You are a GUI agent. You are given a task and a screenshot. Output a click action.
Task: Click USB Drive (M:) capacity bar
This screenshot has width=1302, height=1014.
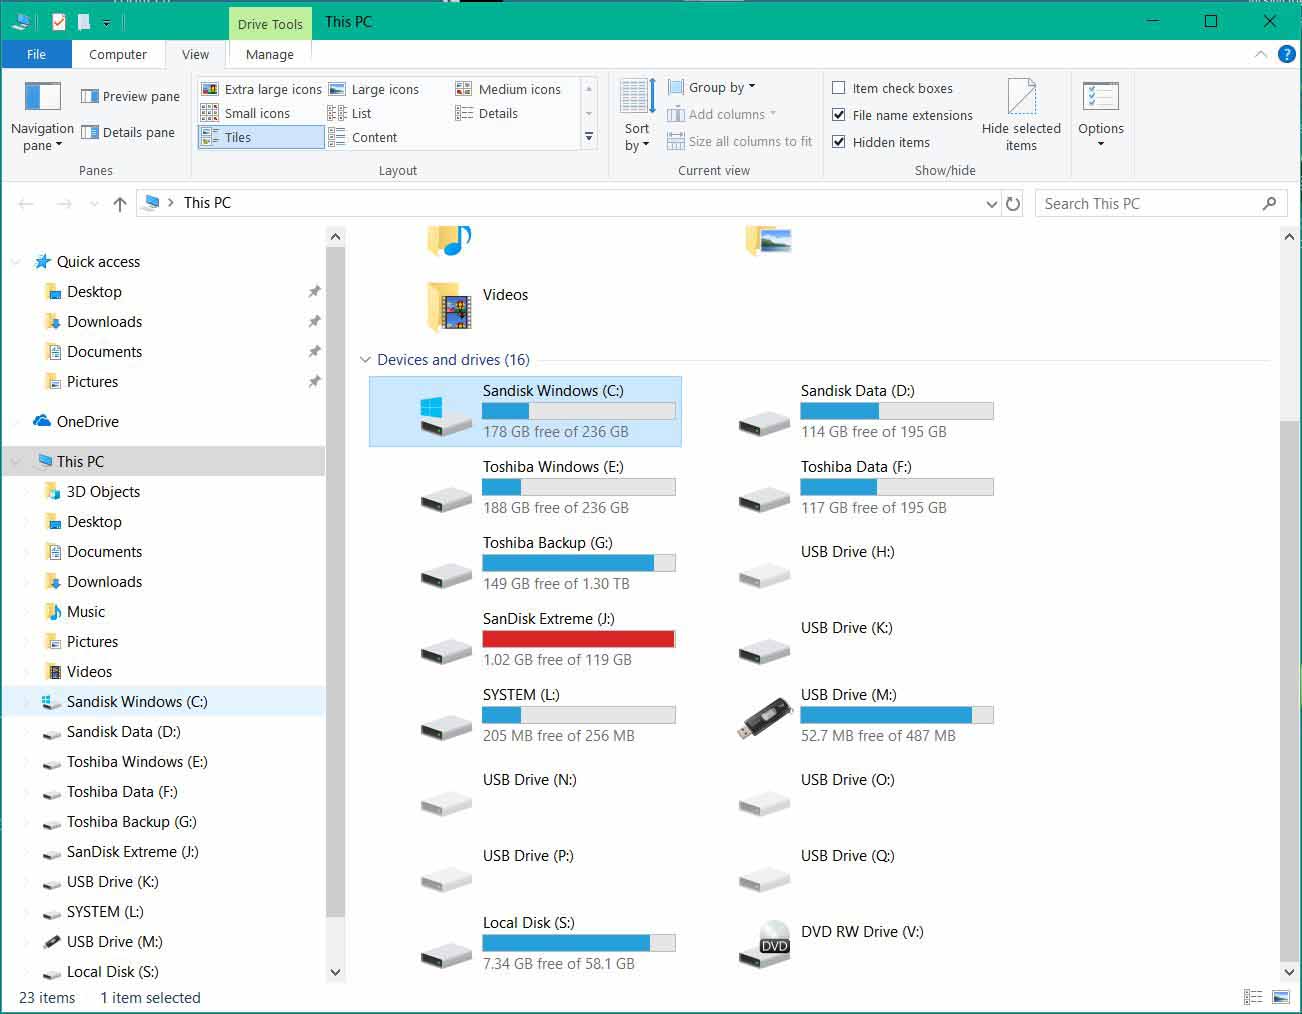(896, 715)
